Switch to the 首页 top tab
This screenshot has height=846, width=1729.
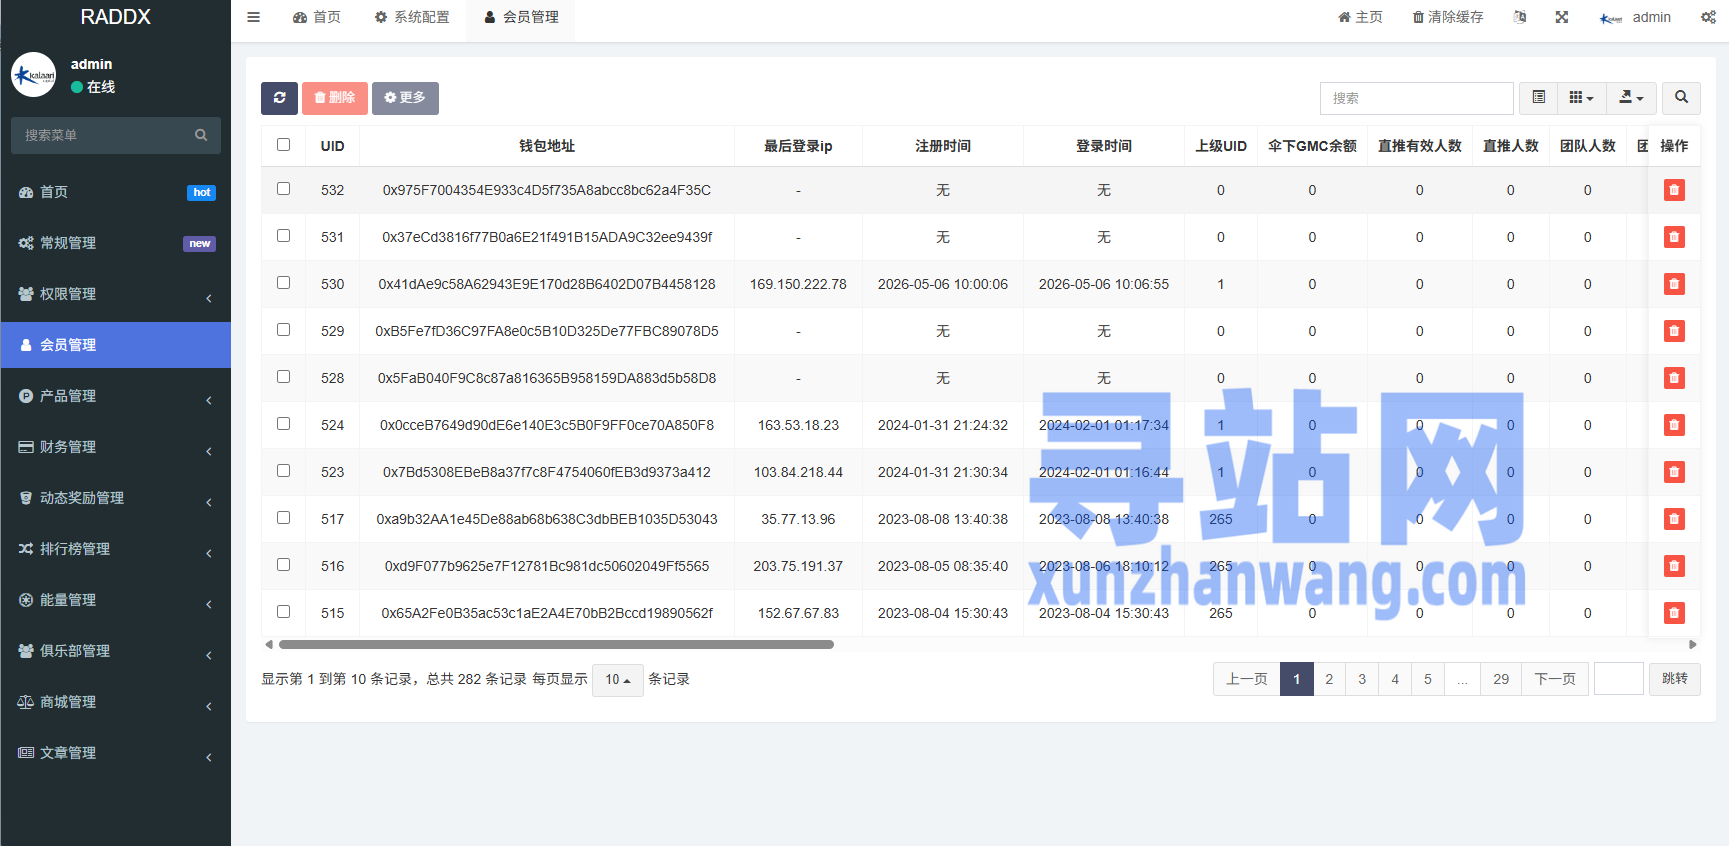click(x=317, y=17)
